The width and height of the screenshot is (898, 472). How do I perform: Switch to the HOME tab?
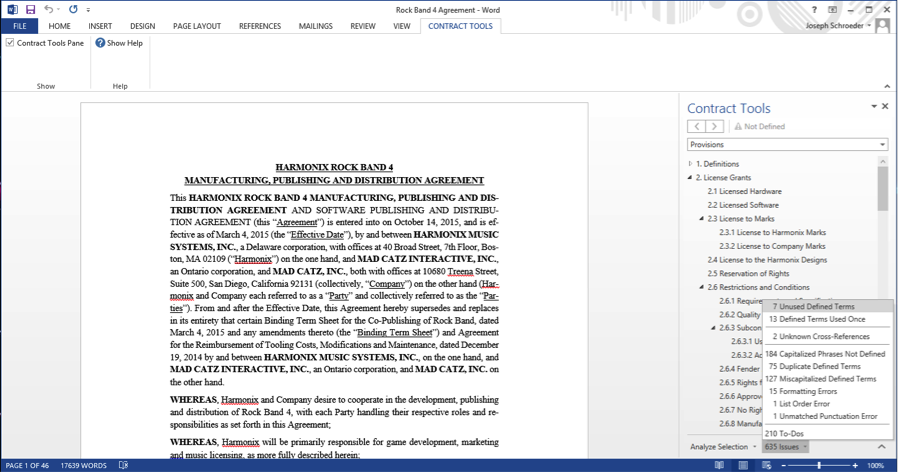tap(60, 26)
